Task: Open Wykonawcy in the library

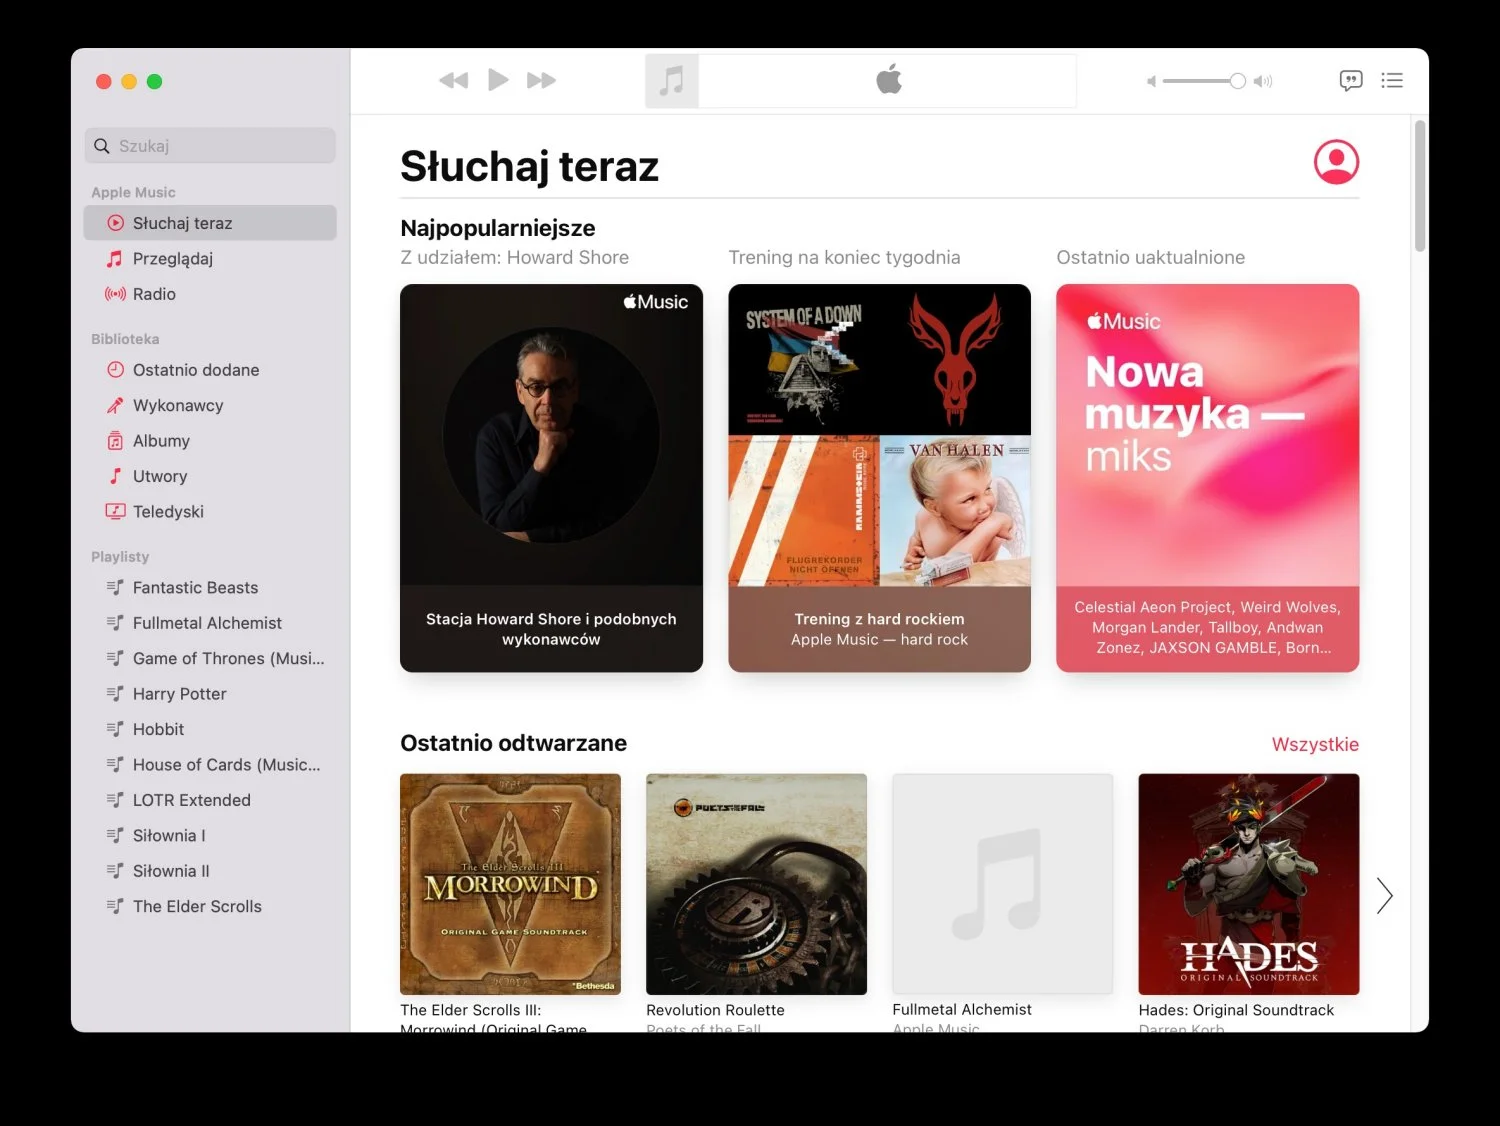Action: [210, 405]
